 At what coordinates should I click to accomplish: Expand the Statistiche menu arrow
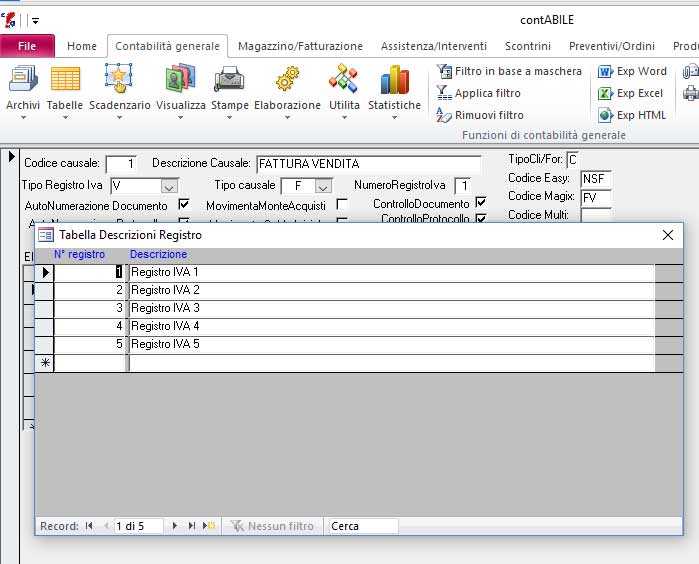point(394,117)
